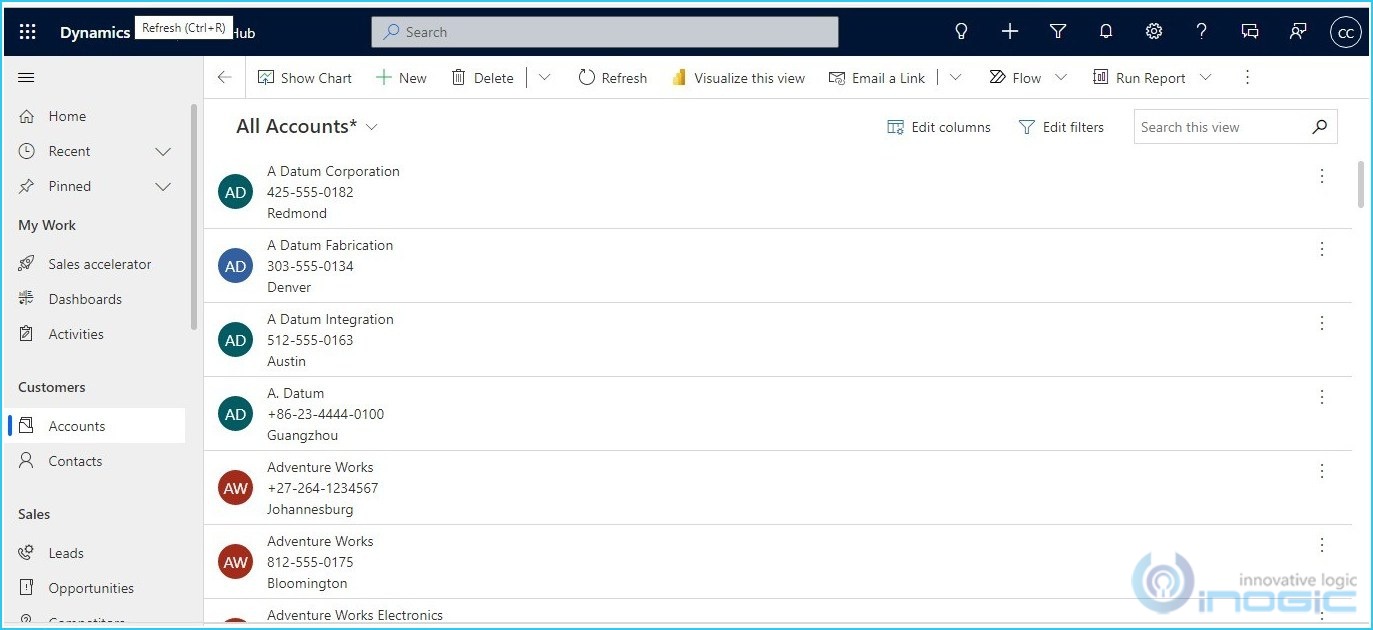1373x630 pixels.
Task: Select Accounts in the sidebar
Action: tap(96, 426)
